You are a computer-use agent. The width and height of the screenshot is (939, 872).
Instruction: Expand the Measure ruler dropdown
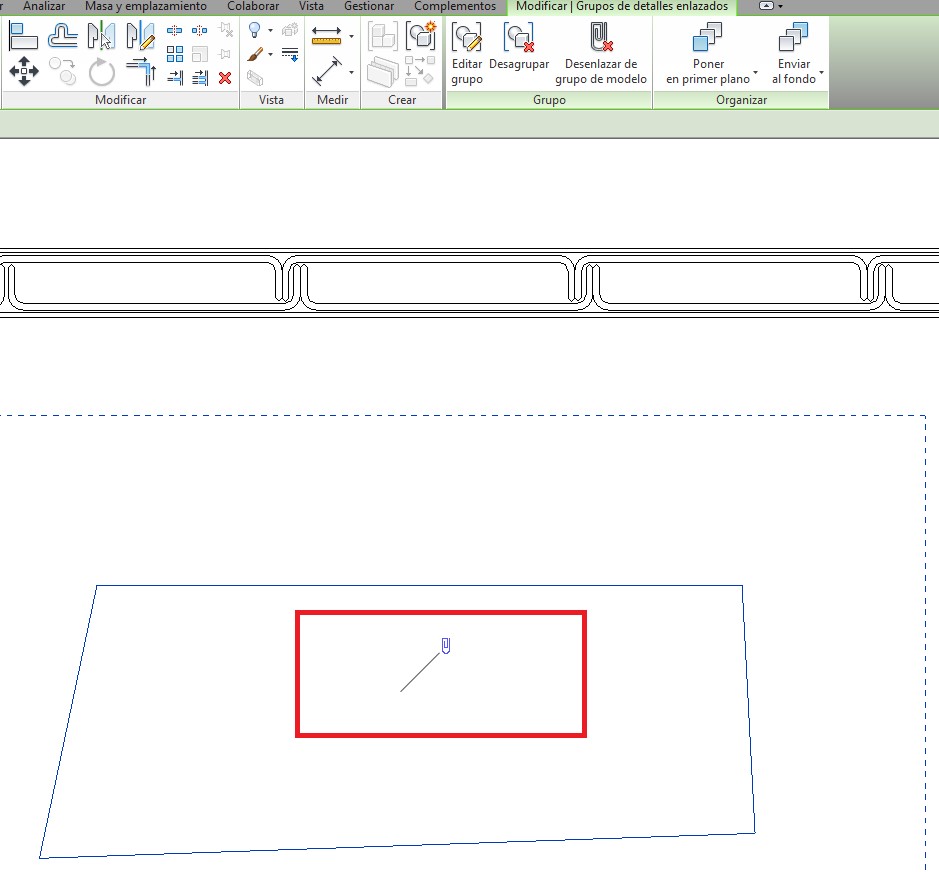[351, 37]
